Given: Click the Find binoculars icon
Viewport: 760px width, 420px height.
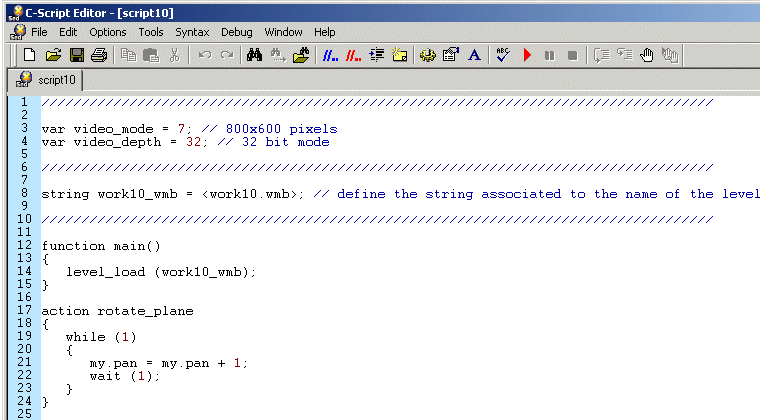Looking at the screenshot, I should tap(254, 55).
